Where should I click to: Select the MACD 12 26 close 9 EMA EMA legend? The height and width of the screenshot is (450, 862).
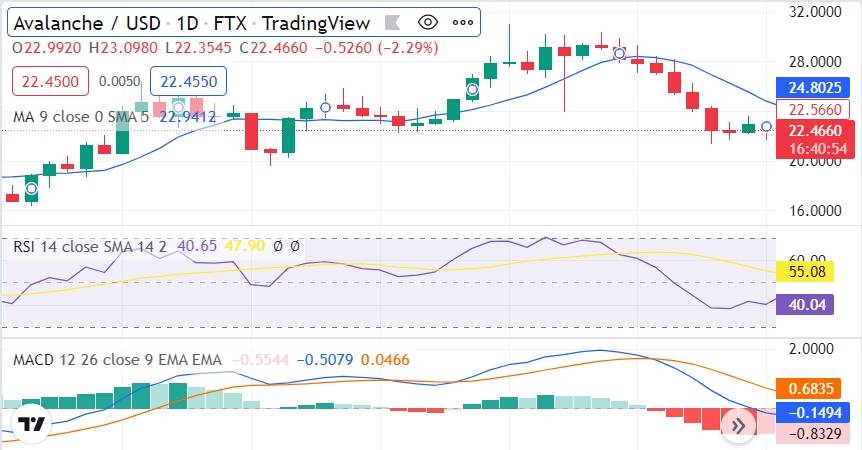pos(117,360)
